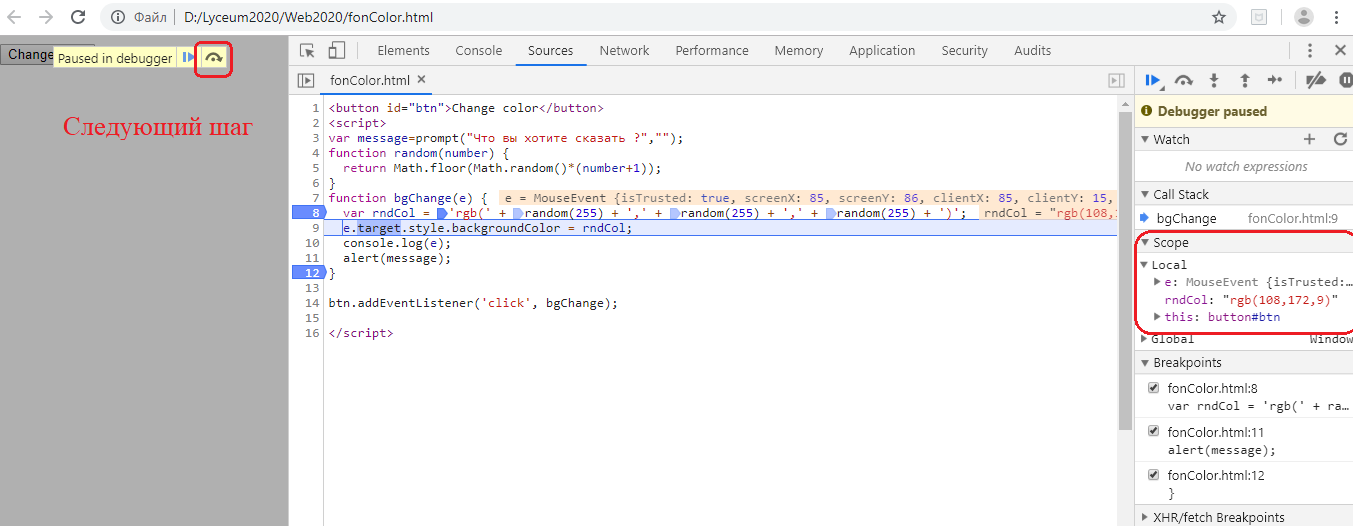The width and height of the screenshot is (1353, 526).
Task: Close the fonColor.html file tab
Action: click(x=421, y=80)
